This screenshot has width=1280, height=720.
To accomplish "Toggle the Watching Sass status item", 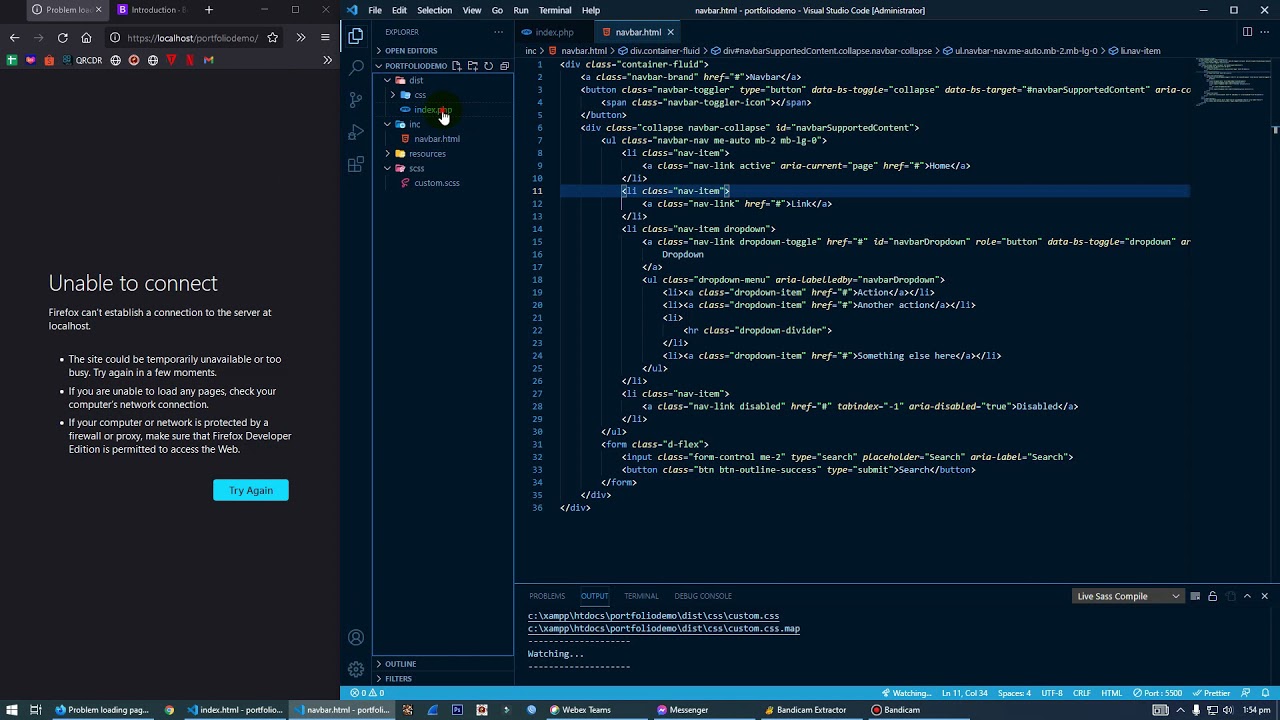I will 907,693.
